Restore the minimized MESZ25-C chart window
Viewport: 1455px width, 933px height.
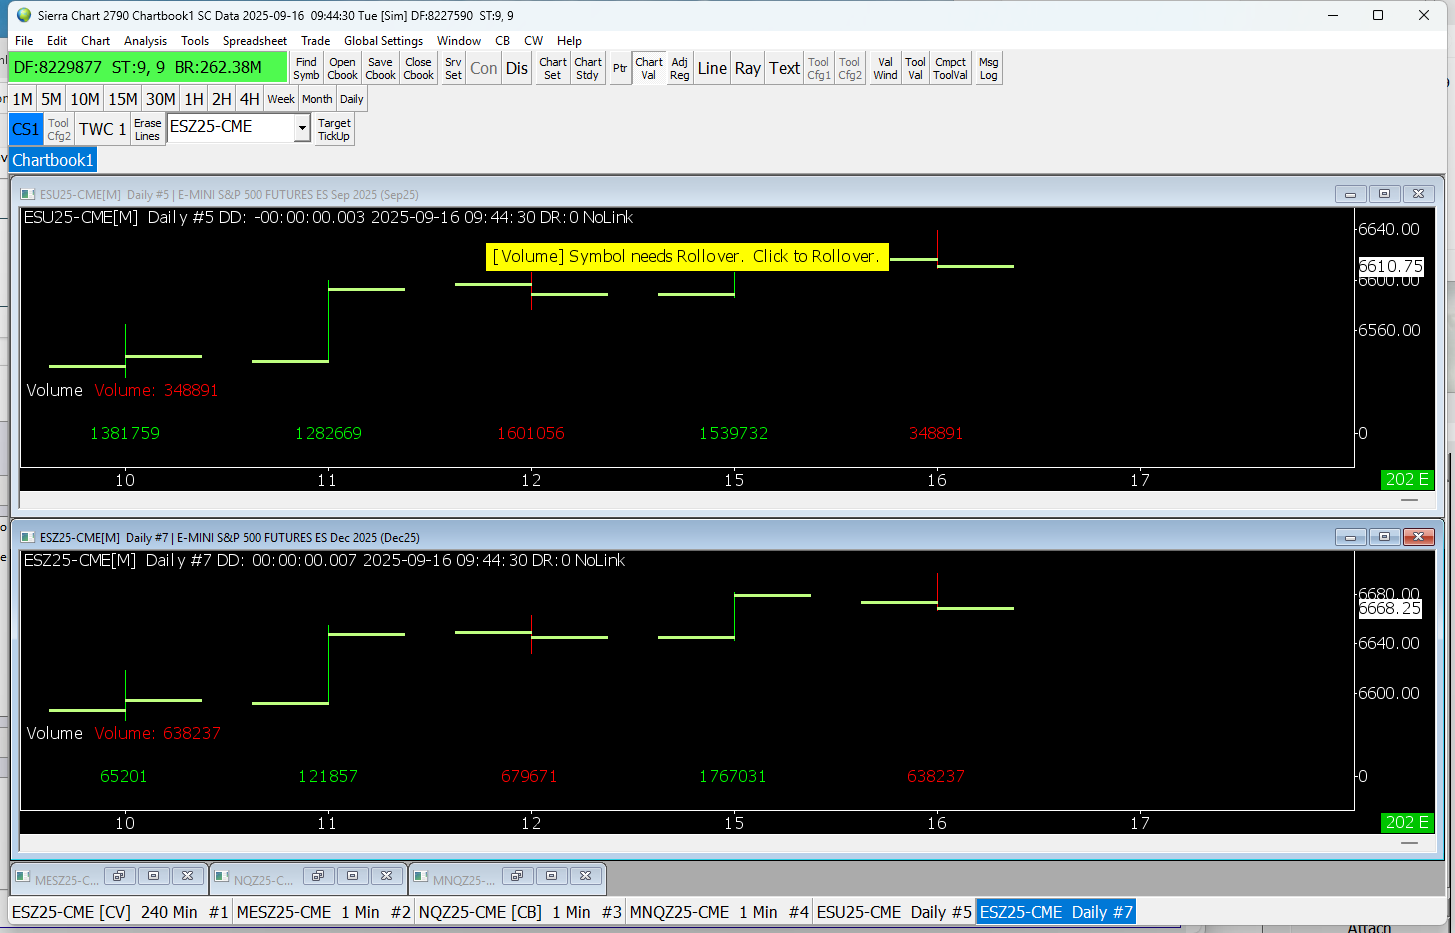118,876
